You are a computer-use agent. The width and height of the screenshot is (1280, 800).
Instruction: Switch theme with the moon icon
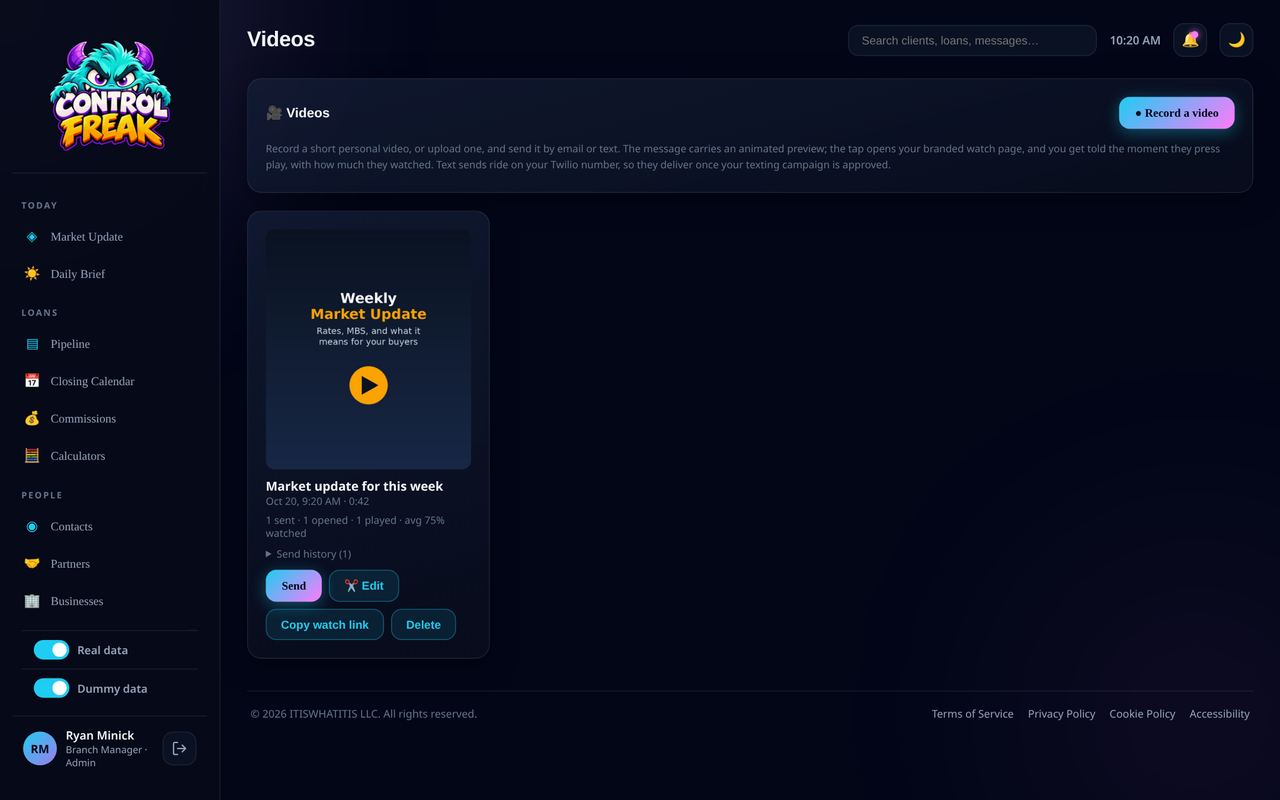click(x=1236, y=40)
